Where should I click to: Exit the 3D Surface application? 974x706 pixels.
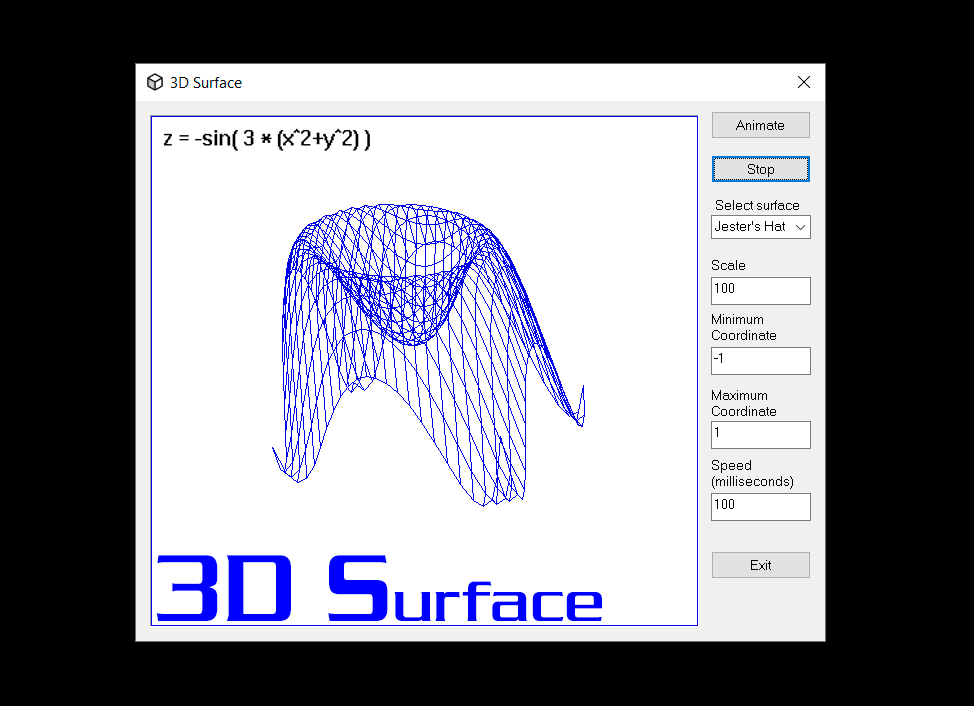tap(760, 565)
